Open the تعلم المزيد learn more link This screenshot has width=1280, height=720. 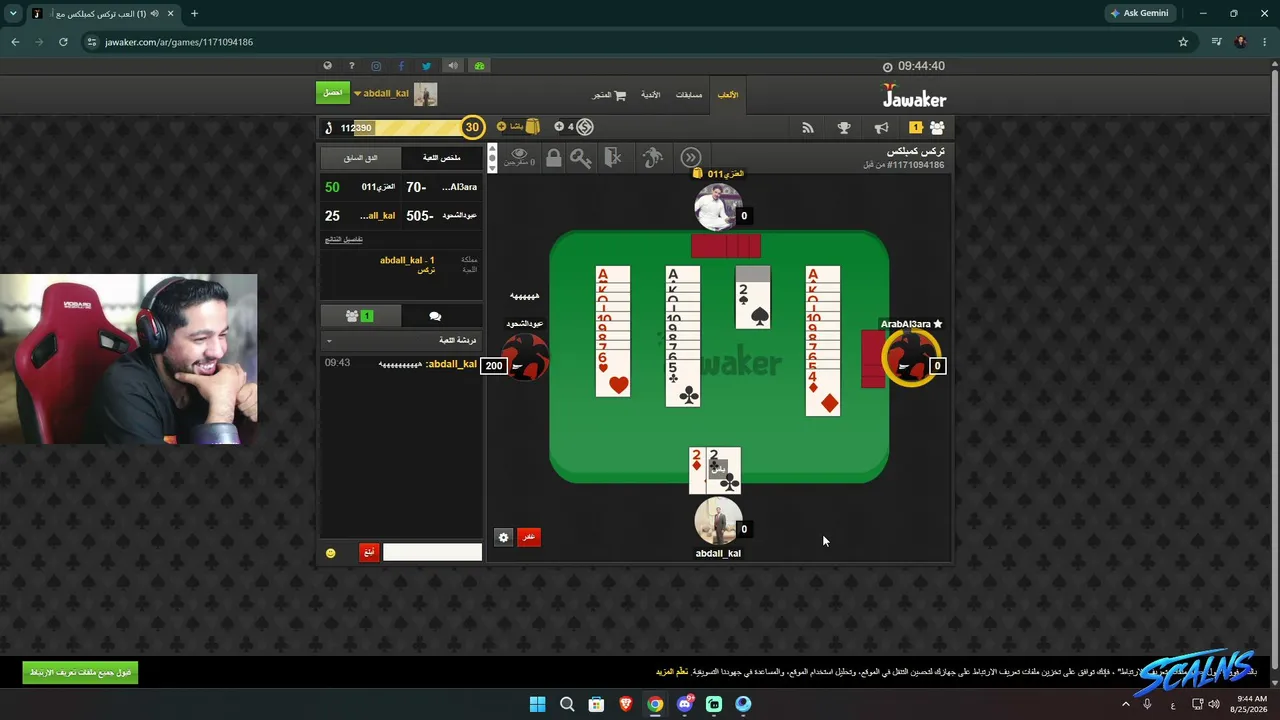(x=672, y=671)
